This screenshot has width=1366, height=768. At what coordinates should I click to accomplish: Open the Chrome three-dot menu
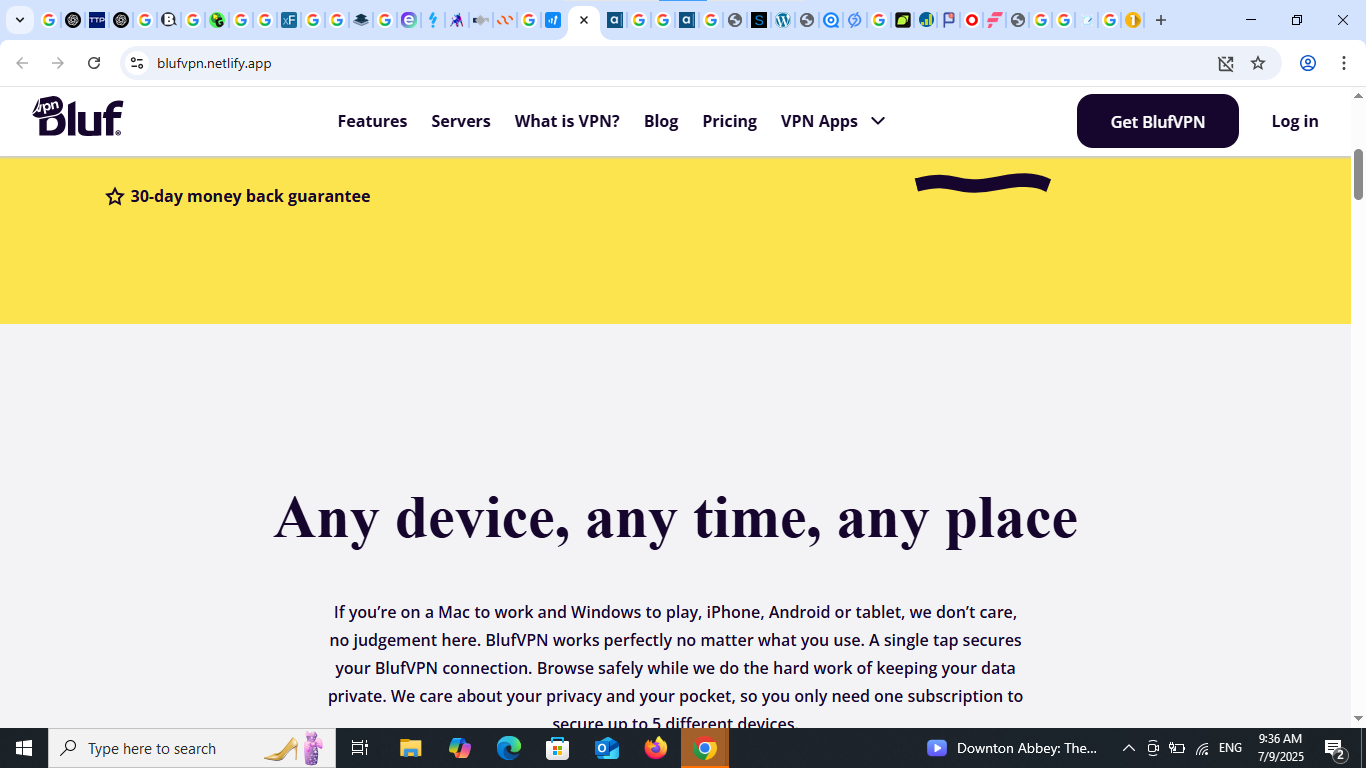(1343, 63)
